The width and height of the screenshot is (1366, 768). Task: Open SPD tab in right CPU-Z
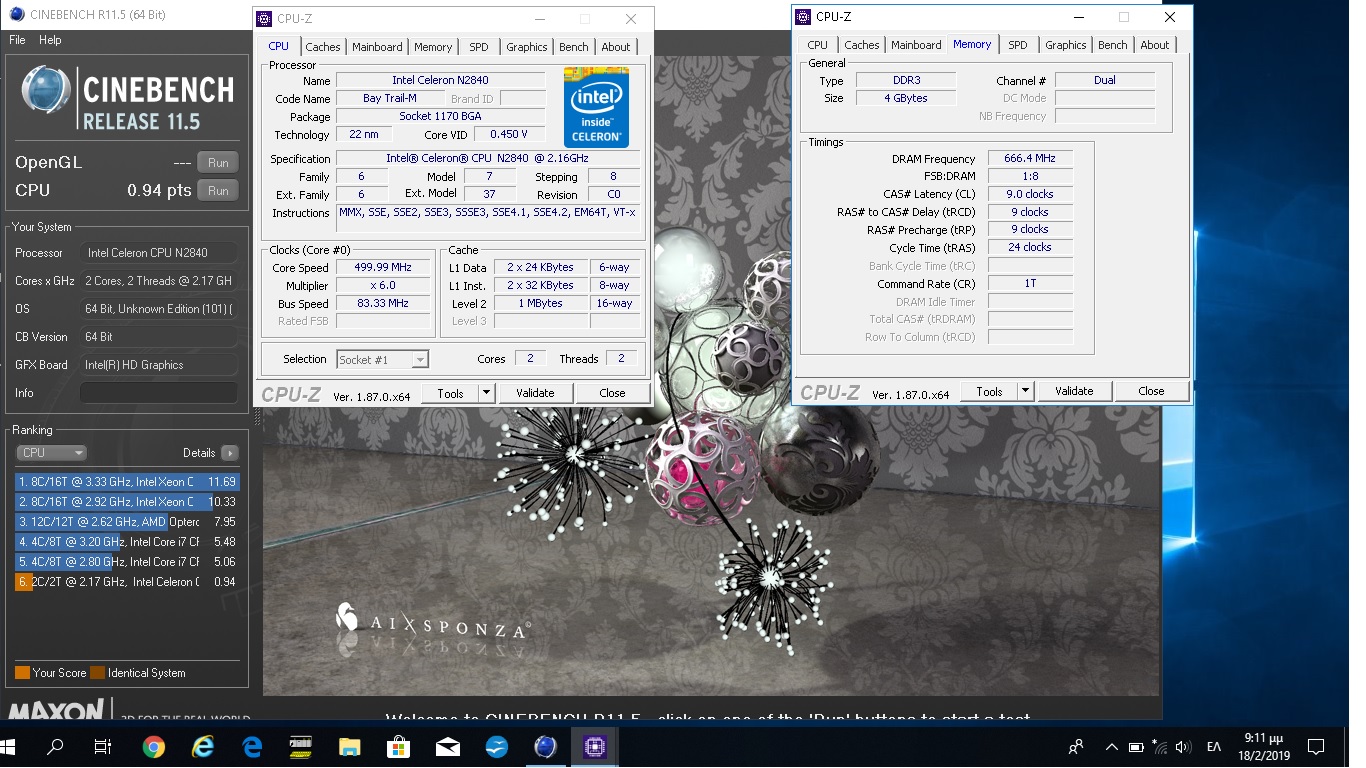tap(1018, 45)
